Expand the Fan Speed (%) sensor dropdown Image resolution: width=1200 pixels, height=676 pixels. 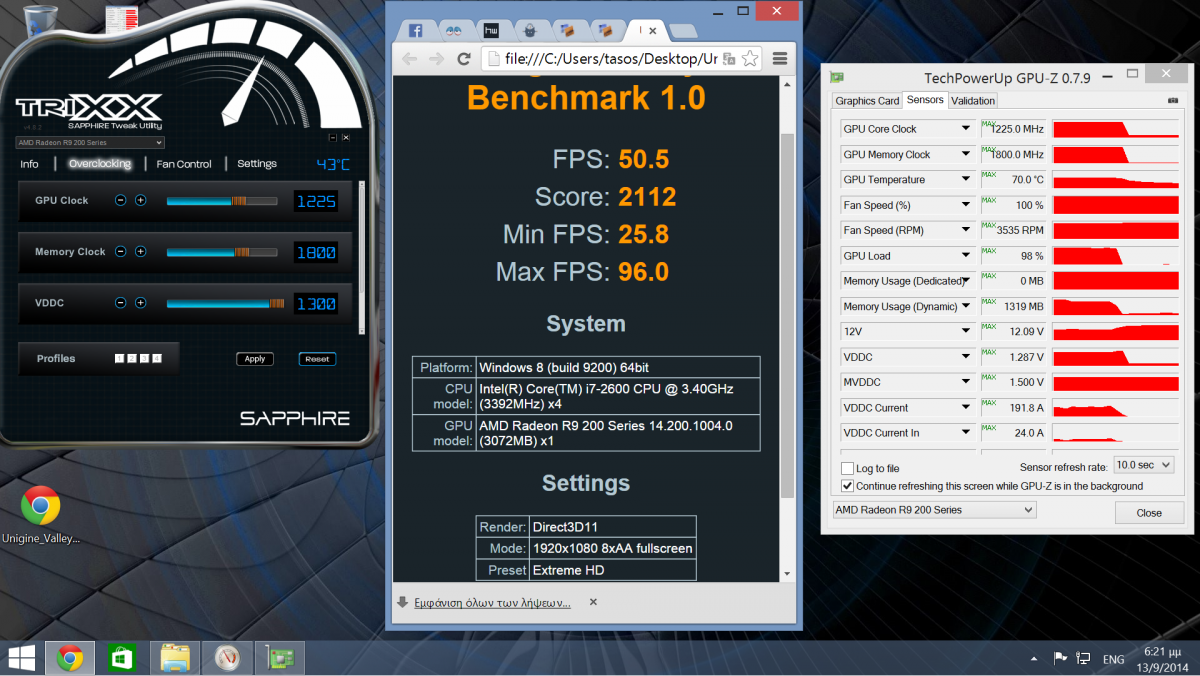click(x=965, y=205)
